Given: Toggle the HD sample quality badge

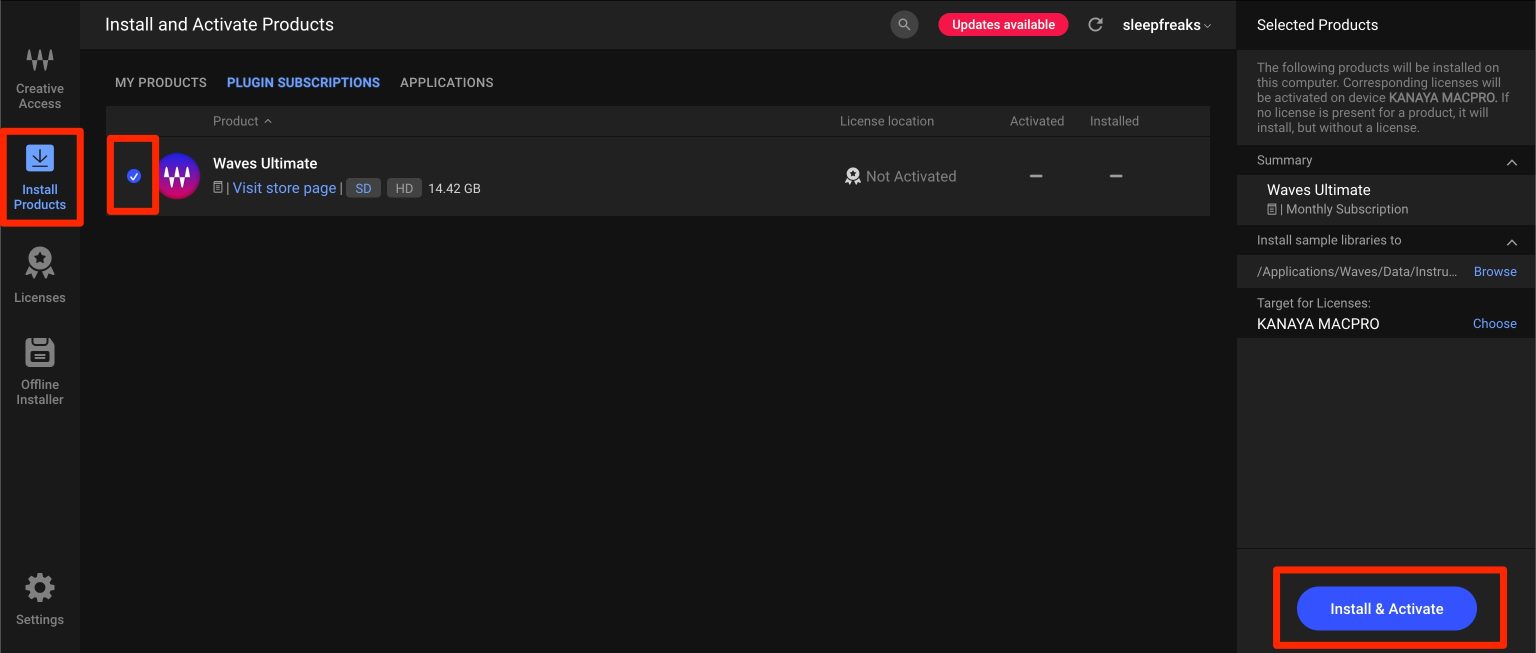Looking at the screenshot, I should click(403, 188).
